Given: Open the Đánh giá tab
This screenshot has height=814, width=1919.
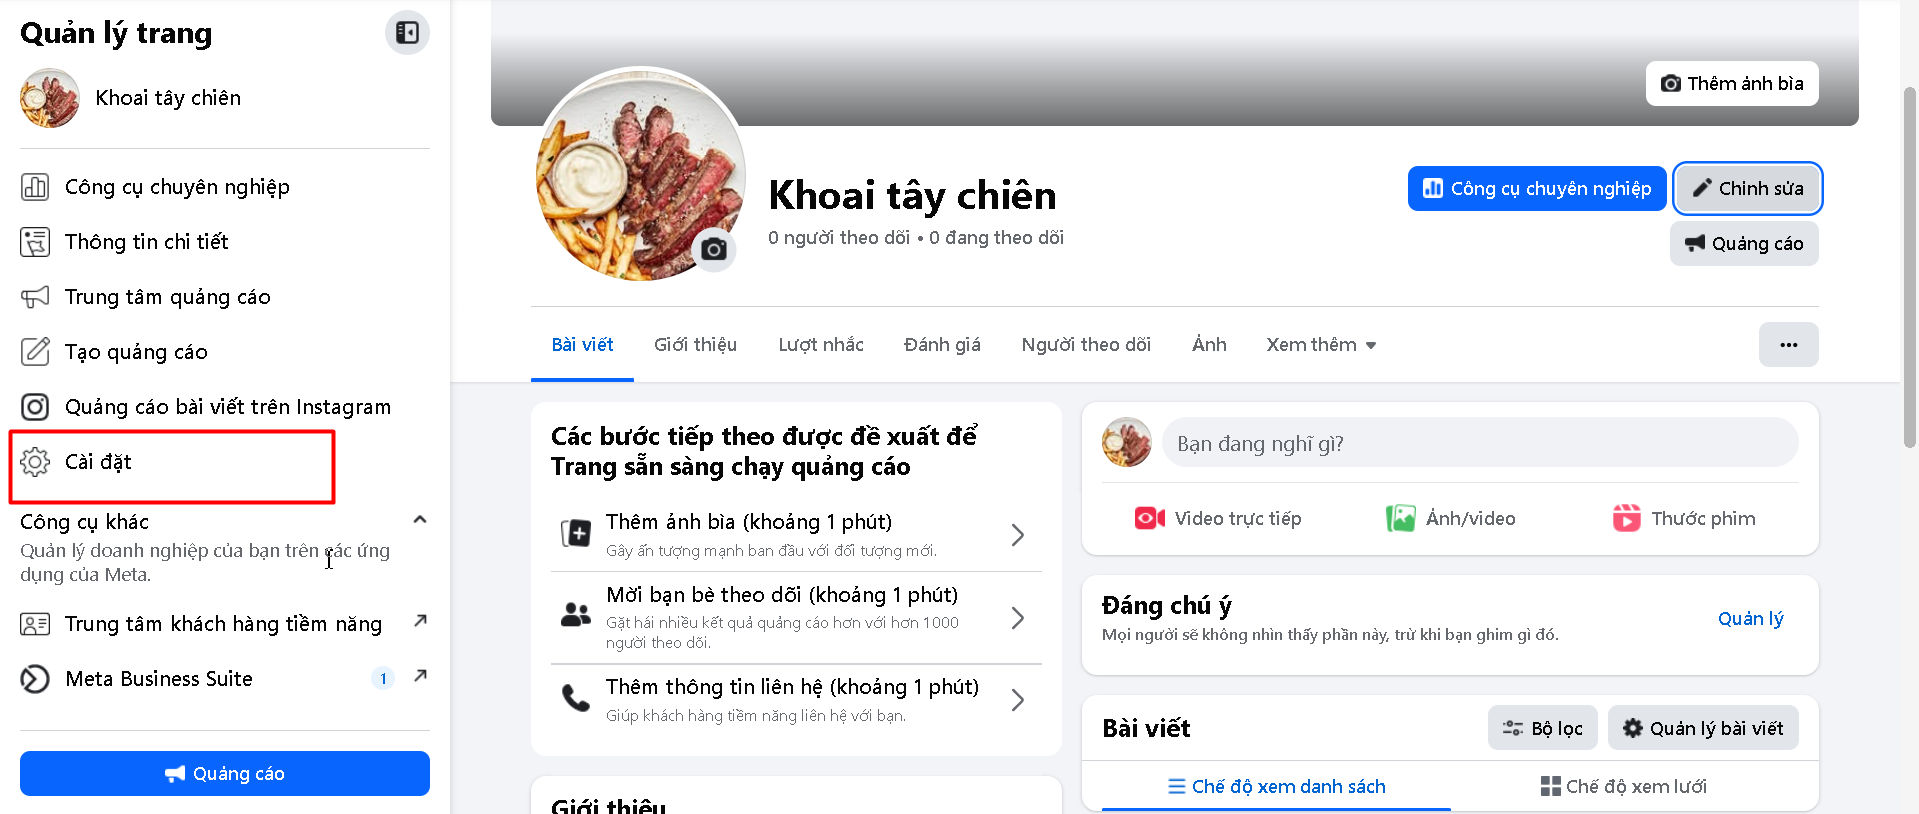Looking at the screenshot, I should (x=942, y=345).
